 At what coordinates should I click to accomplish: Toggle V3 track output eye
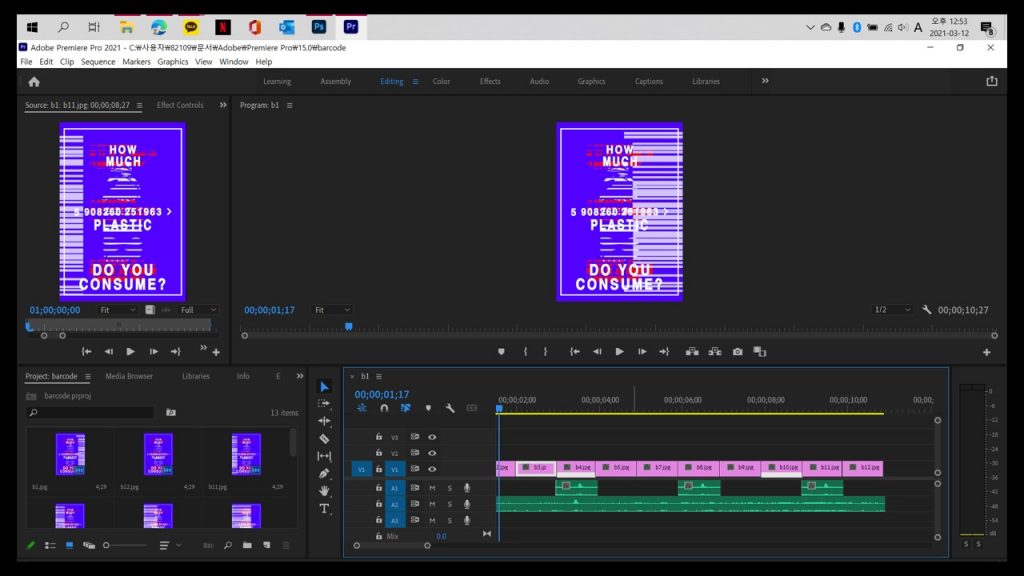(x=432, y=437)
